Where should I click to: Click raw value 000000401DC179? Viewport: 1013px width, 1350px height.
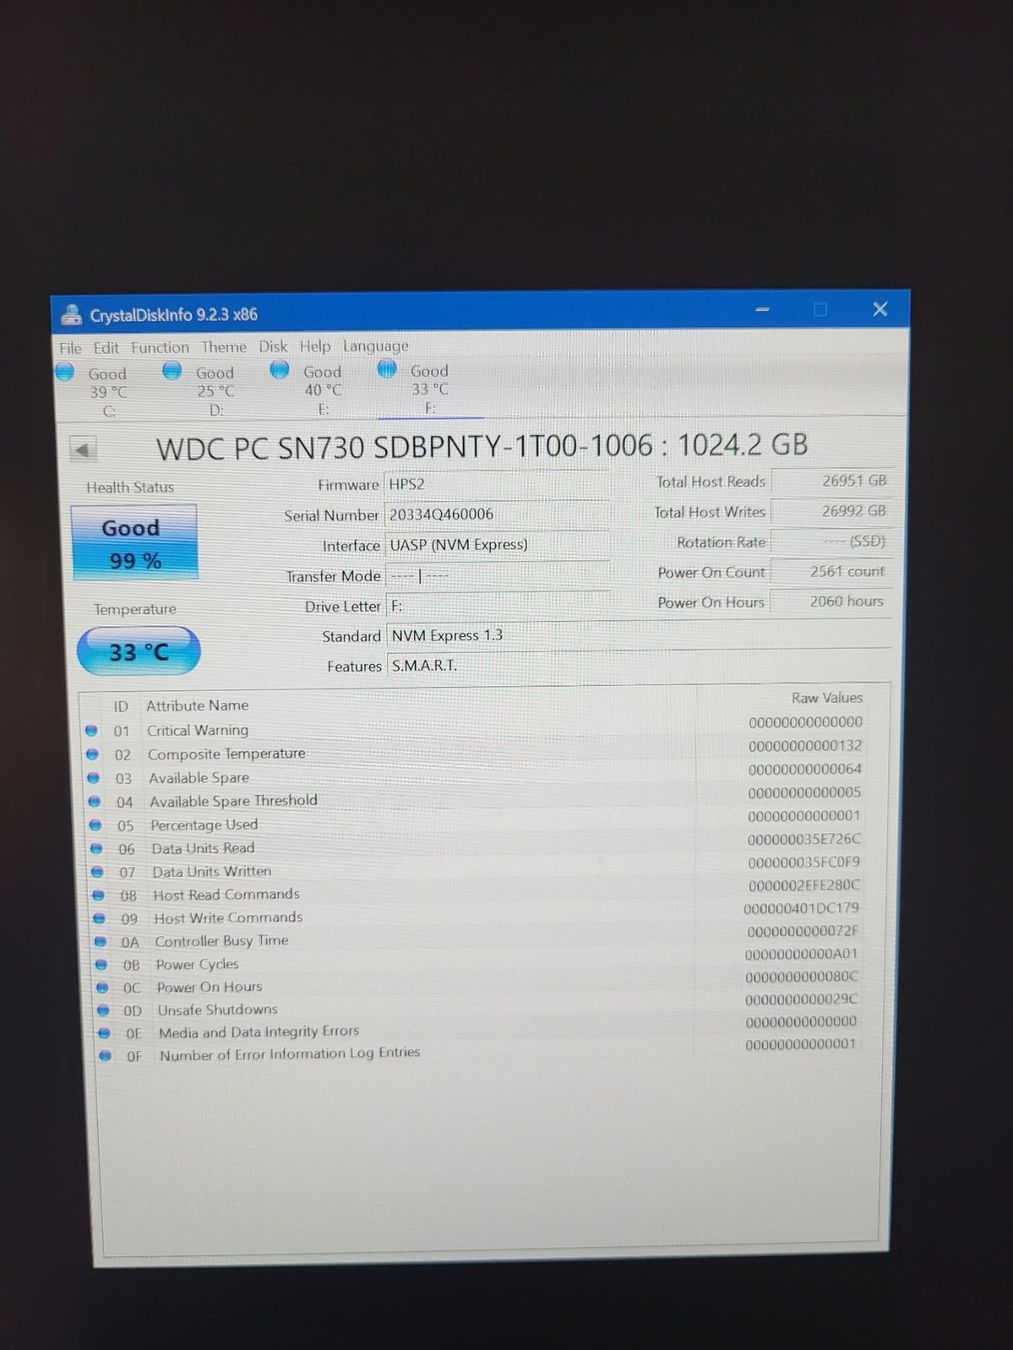click(x=801, y=908)
